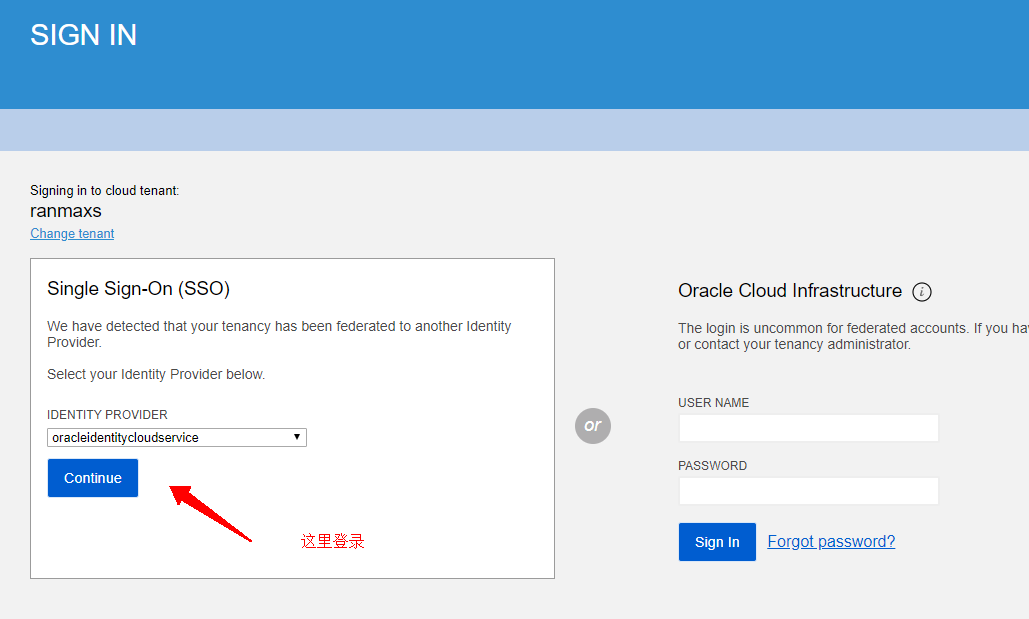Click the Oracle Cloud Infrastructure heading text
This screenshot has height=619, width=1029.
[x=790, y=291]
